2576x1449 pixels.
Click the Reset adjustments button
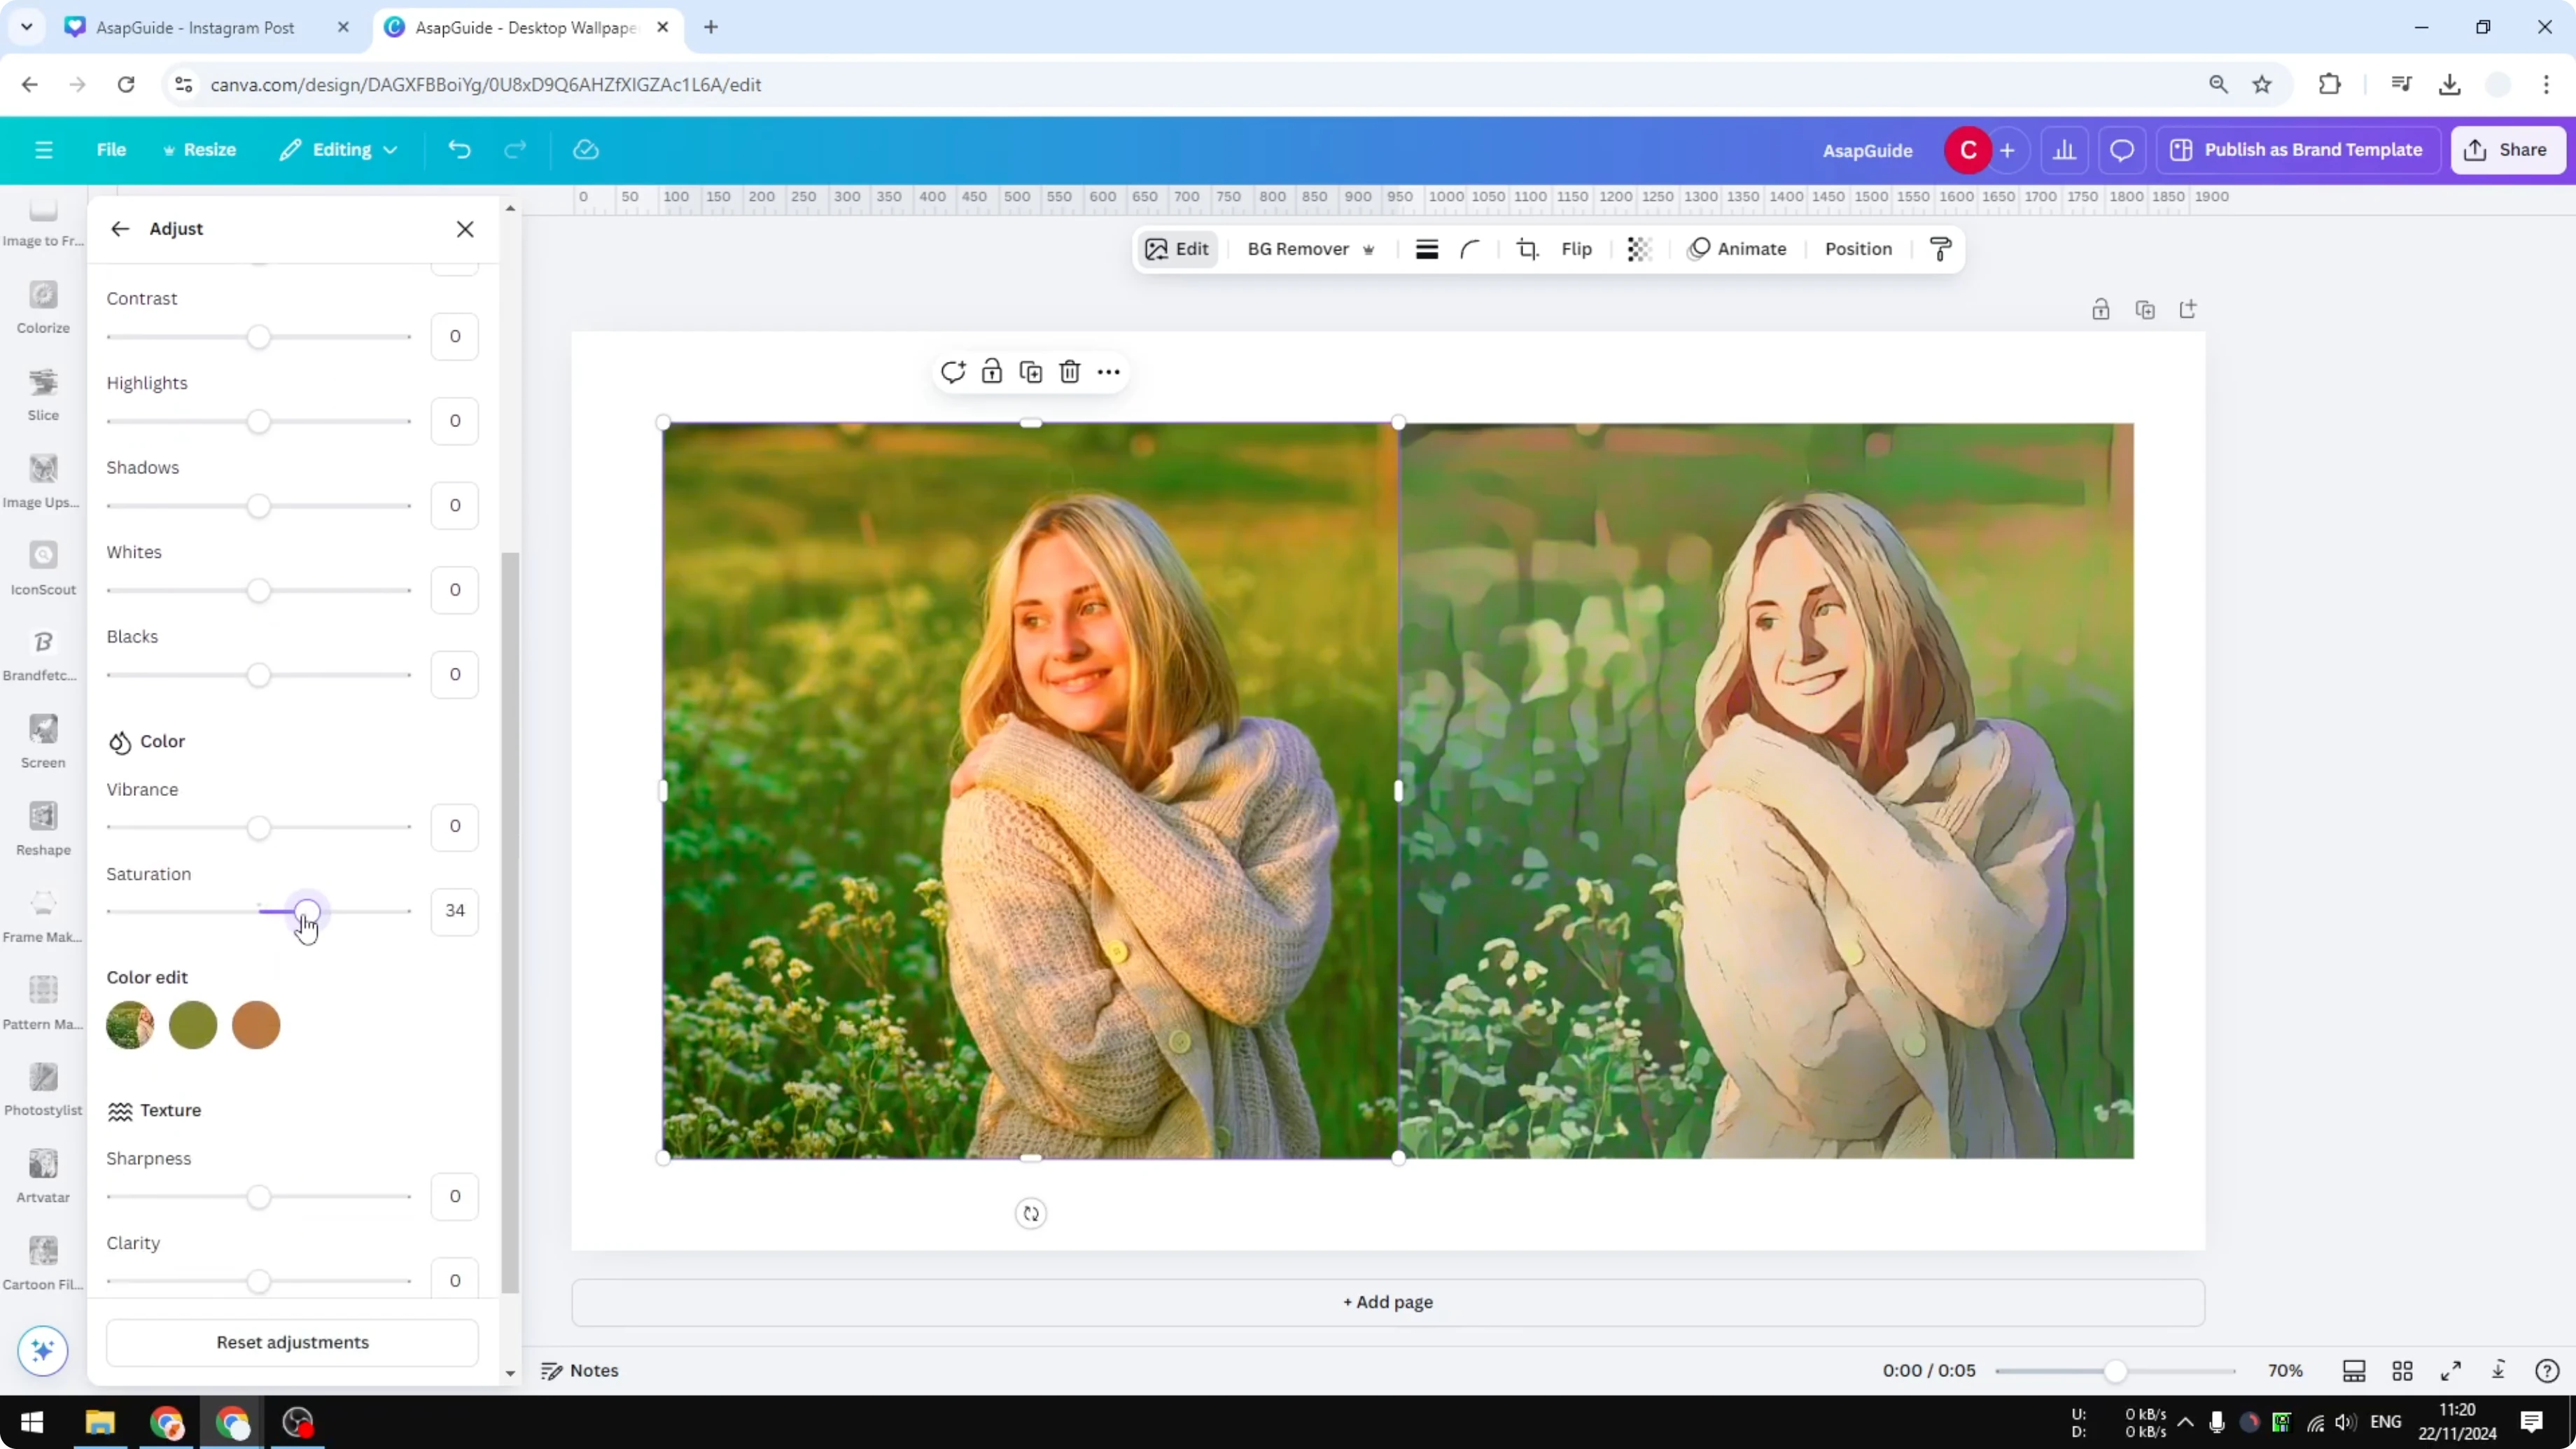pos(292,1341)
